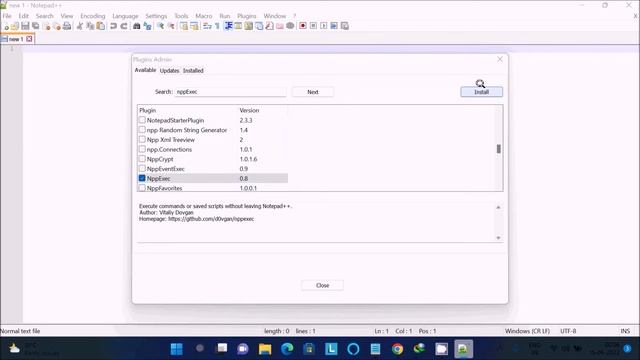Click description box scroll-down arrow

pyautogui.click(x=498, y=238)
